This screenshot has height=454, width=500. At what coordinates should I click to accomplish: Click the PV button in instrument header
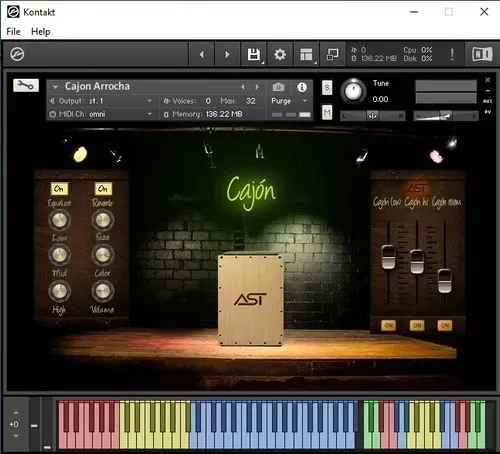click(488, 112)
